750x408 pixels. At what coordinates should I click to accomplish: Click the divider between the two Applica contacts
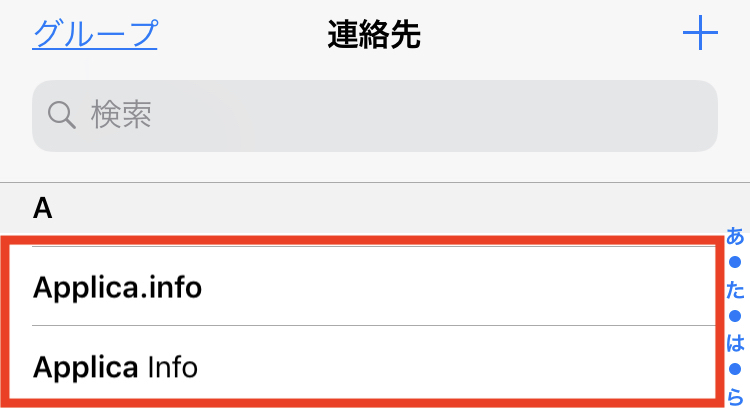[374, 326]
